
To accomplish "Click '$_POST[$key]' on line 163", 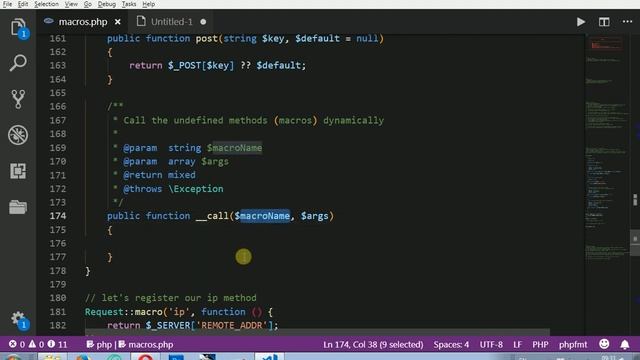I will coord(201,65).
